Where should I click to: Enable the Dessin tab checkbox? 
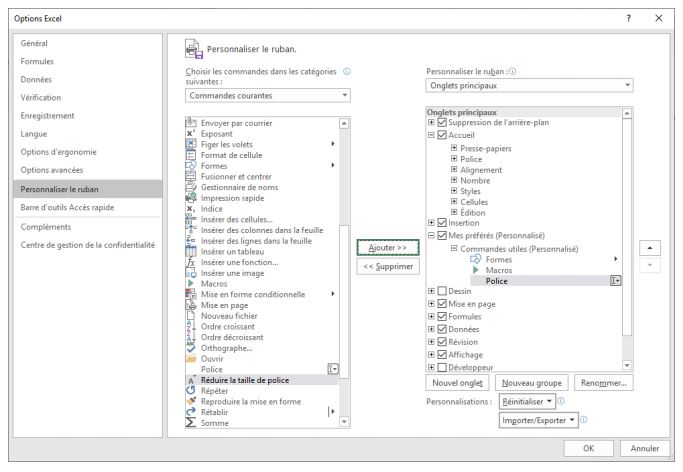443,292
